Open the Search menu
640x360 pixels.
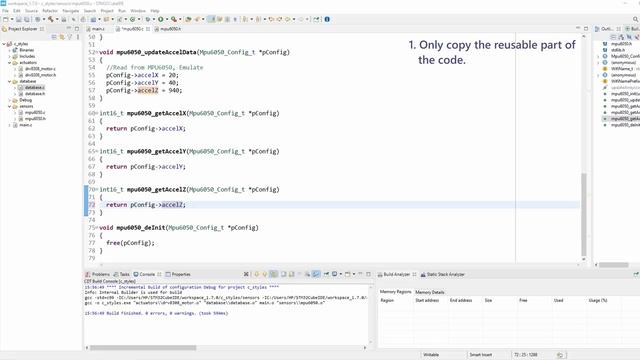[x=90, y=11]
